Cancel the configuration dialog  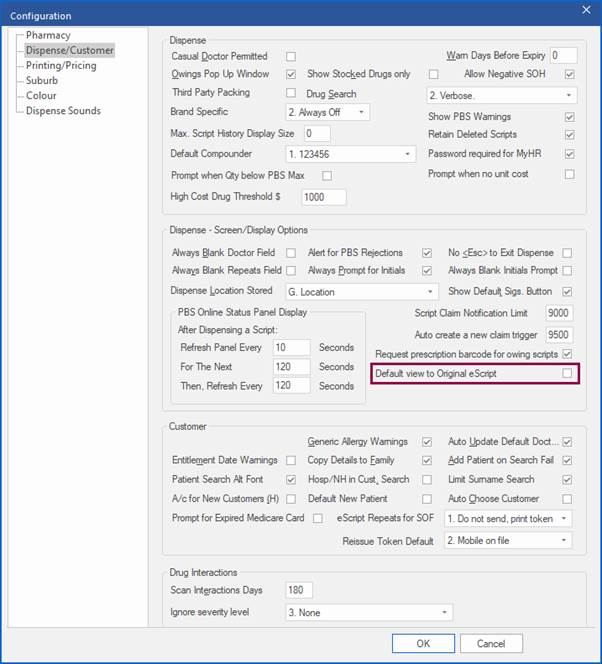click(x=491, y=644)
